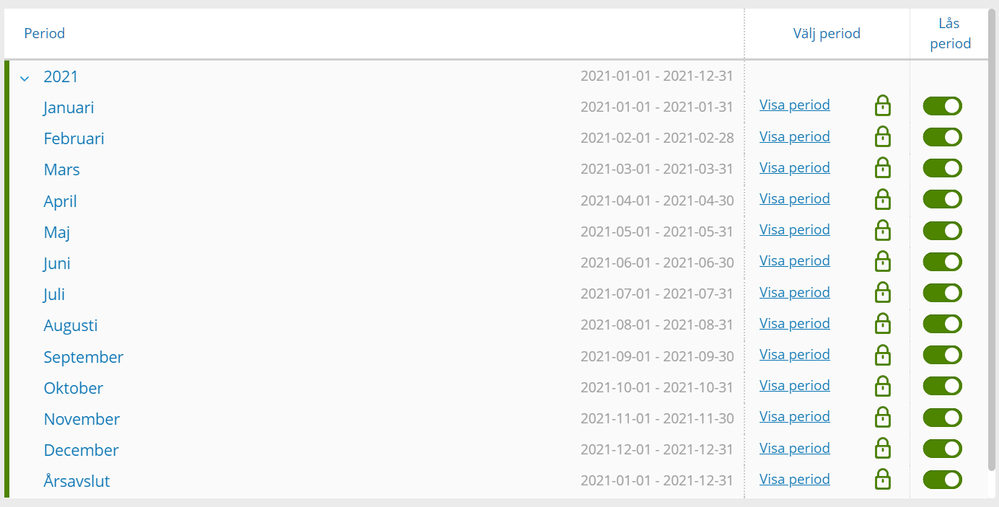Toggle the lock switch for Februari
This screenshot has height=507, width=999.
pos(942,137)
